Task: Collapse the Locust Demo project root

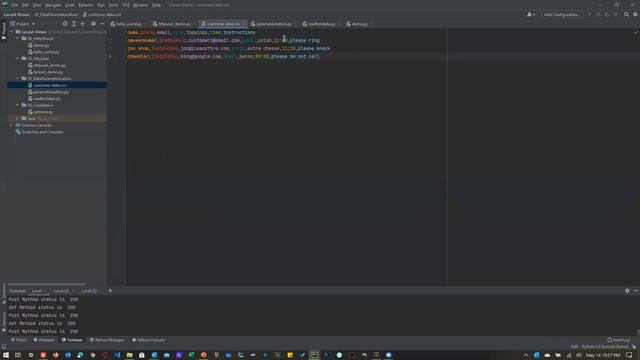Action: [x=11, y=32]
